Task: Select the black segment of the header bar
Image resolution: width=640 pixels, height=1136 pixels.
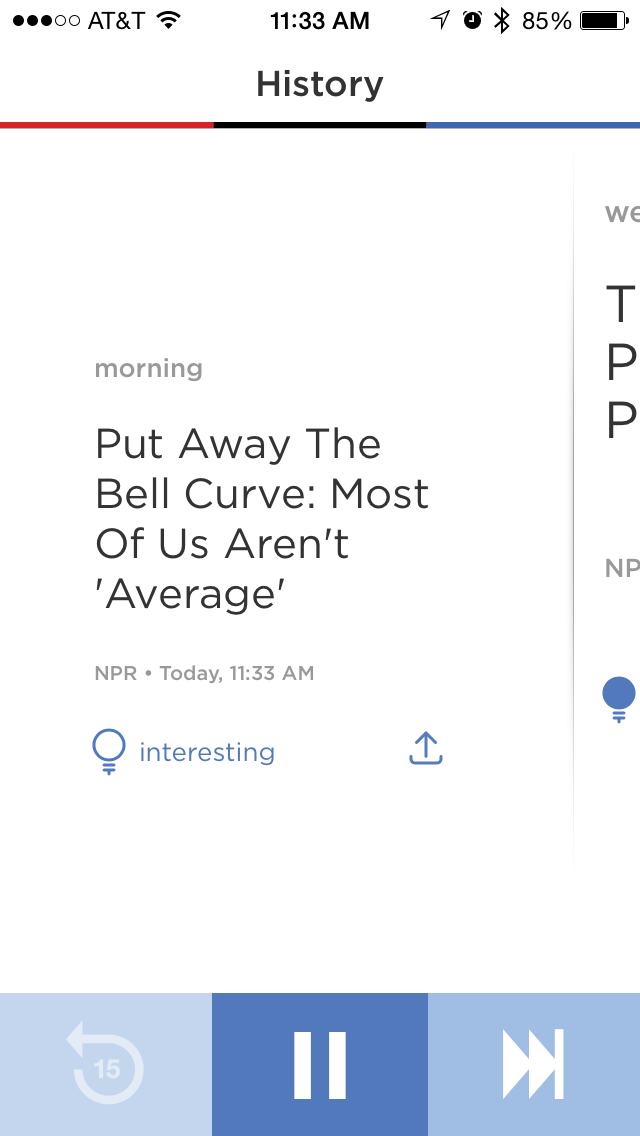Action: 320,125
